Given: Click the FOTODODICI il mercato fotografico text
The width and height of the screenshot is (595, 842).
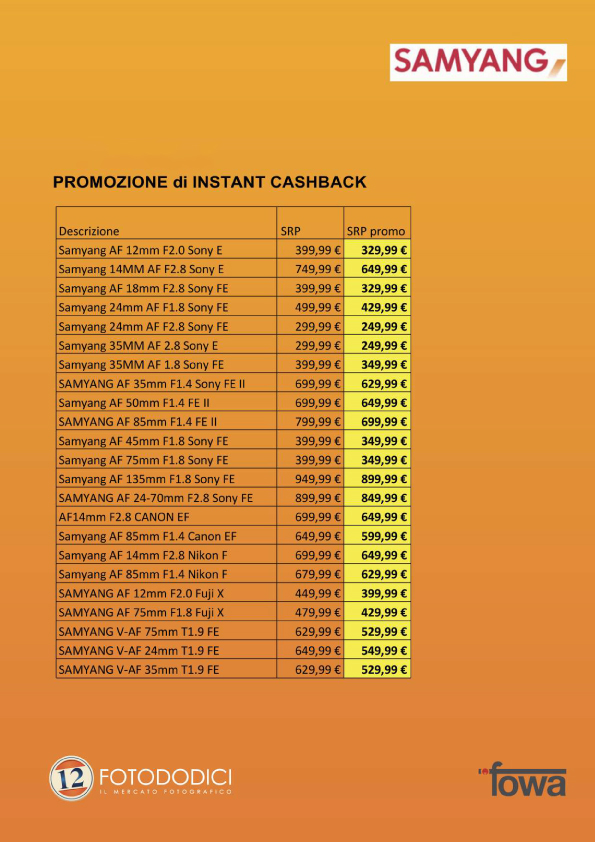Looking at the screenshot, I should [165, 781].
